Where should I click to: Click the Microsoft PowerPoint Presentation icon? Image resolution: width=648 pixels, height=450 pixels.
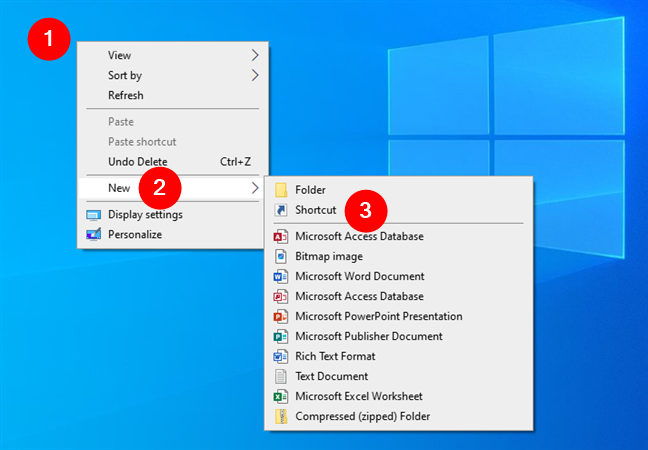(281, 316)
